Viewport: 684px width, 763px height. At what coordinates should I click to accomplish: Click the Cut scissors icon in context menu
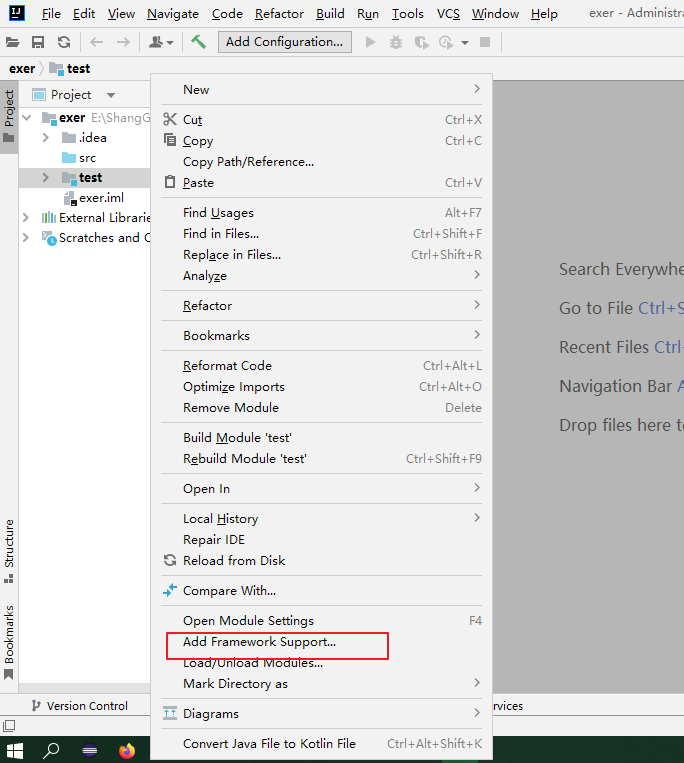(170, 119)
